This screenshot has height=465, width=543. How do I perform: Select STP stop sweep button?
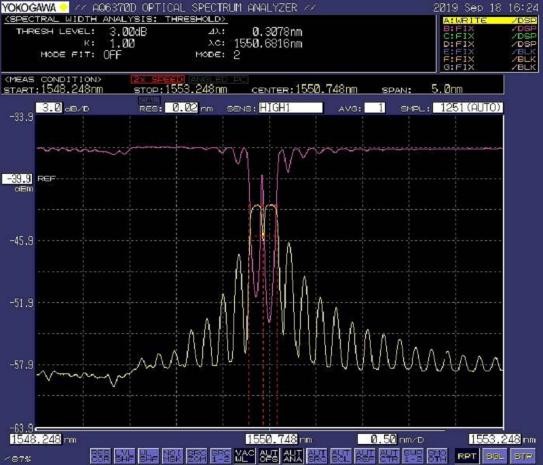pos(522,456)
